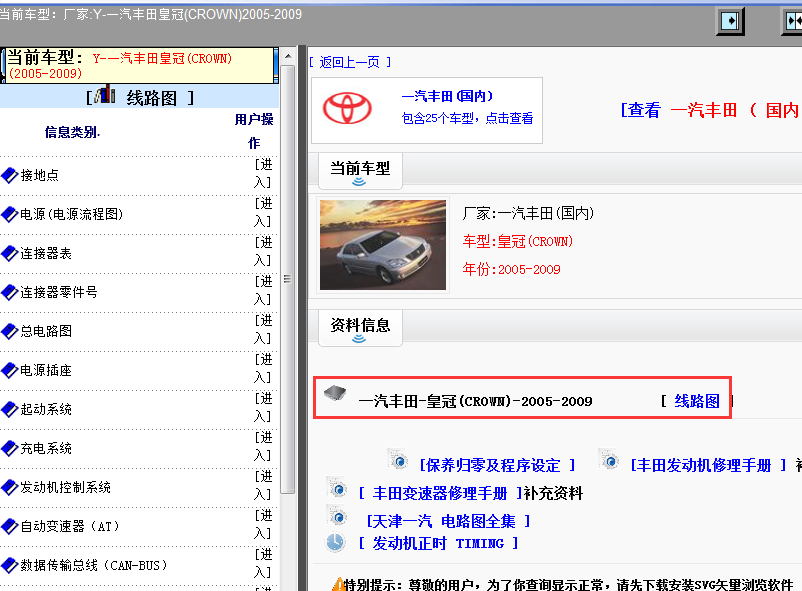Select the 资料信息 tab
The width and height of the screenshot is (802, 591).
pyautogui.click(x=360, y=327)
